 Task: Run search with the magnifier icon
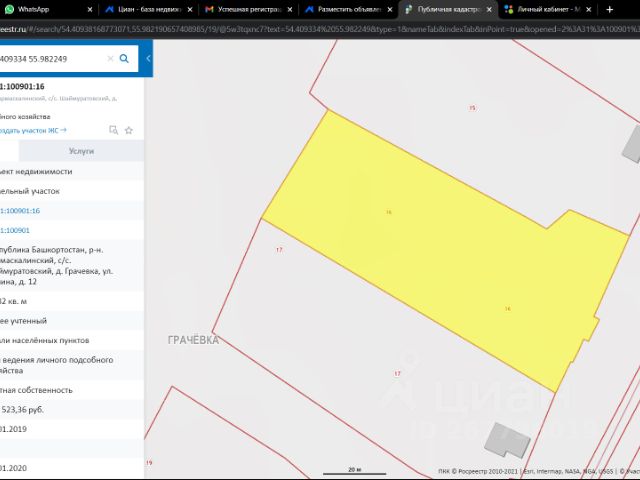(124, 59)
